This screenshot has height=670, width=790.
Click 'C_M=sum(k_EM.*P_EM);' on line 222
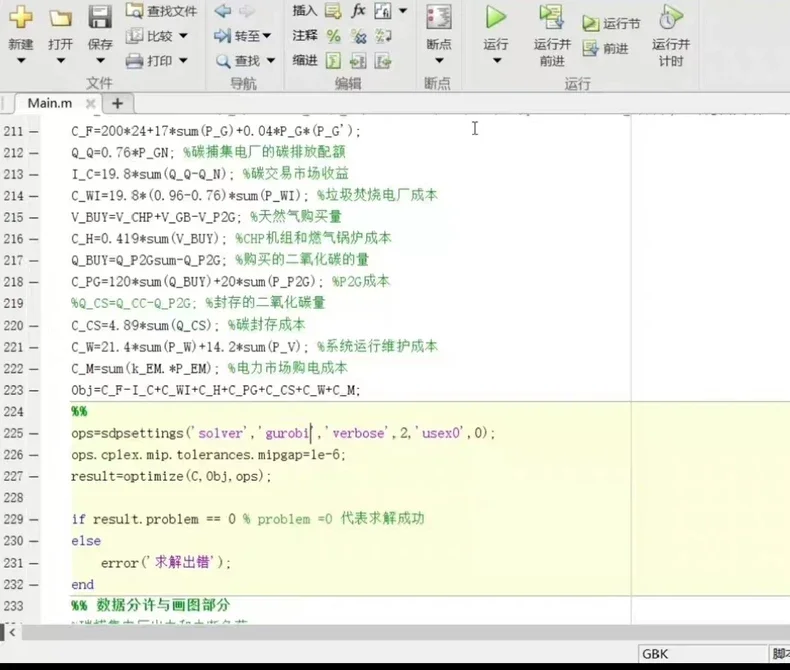[145, 369]
